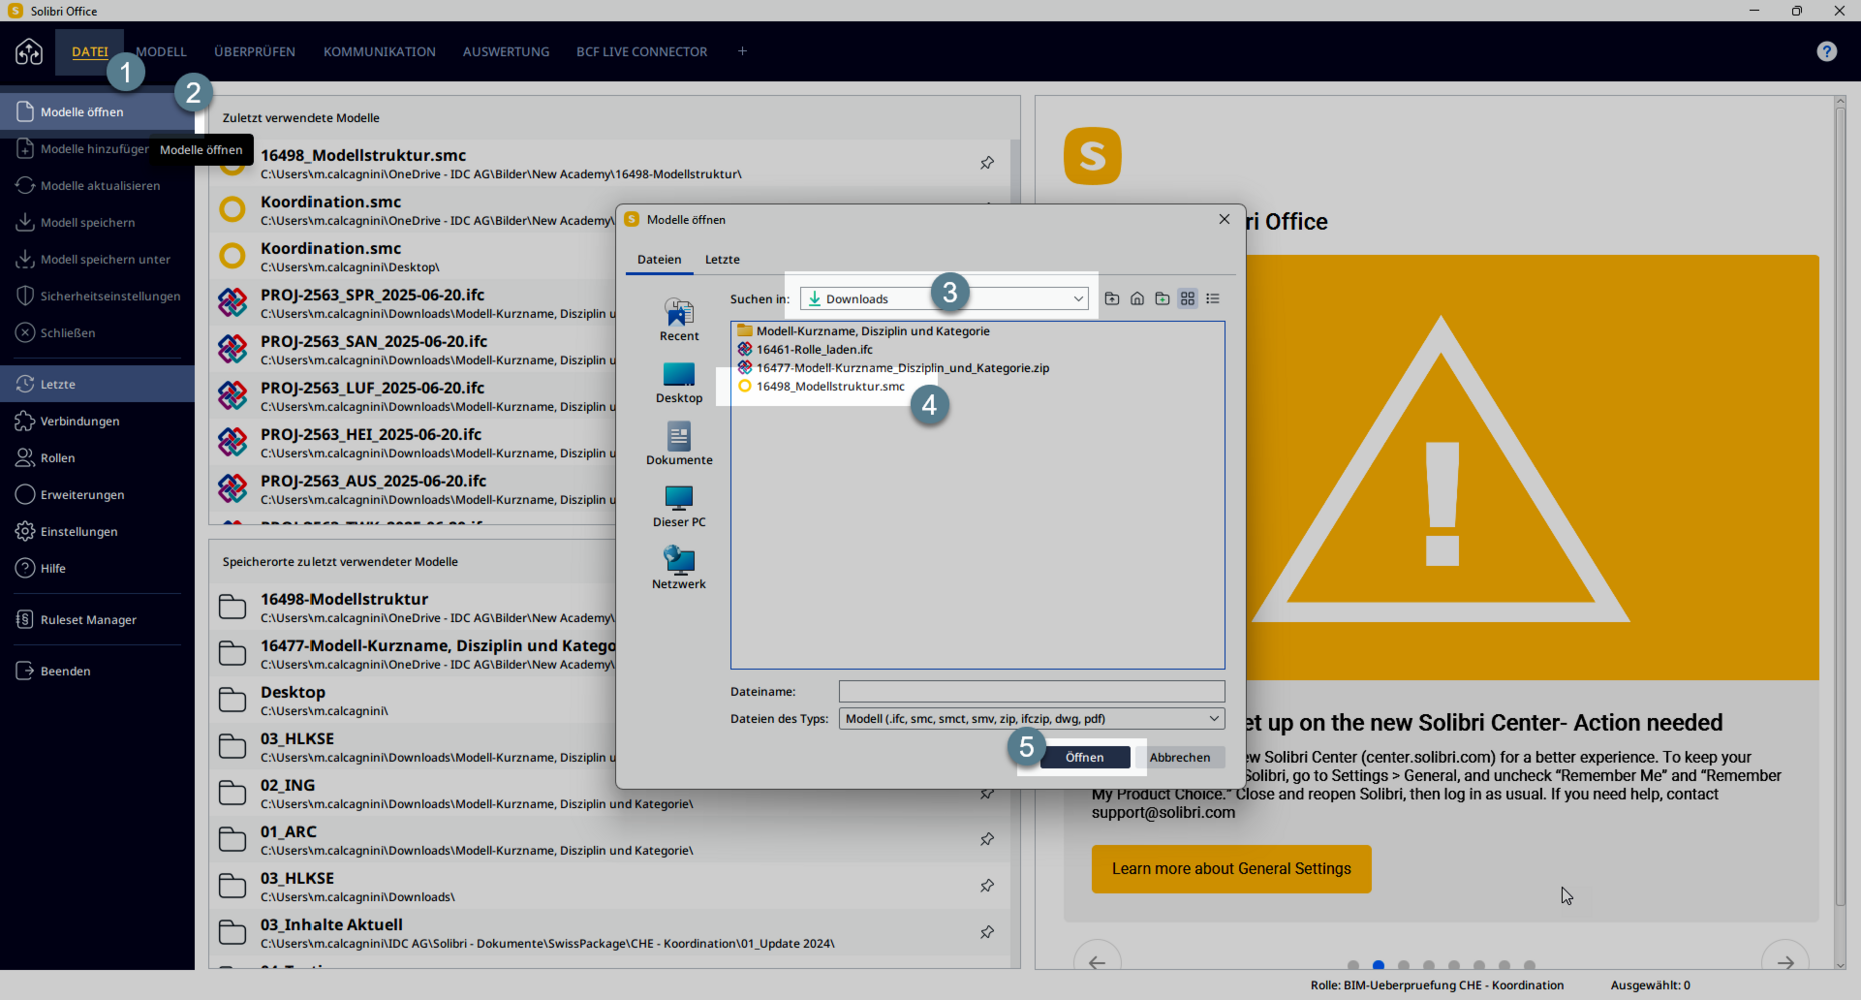Create new folder in file dialog
1861x1000 pixels.
pyautogui.click(x=1162, y=299)
